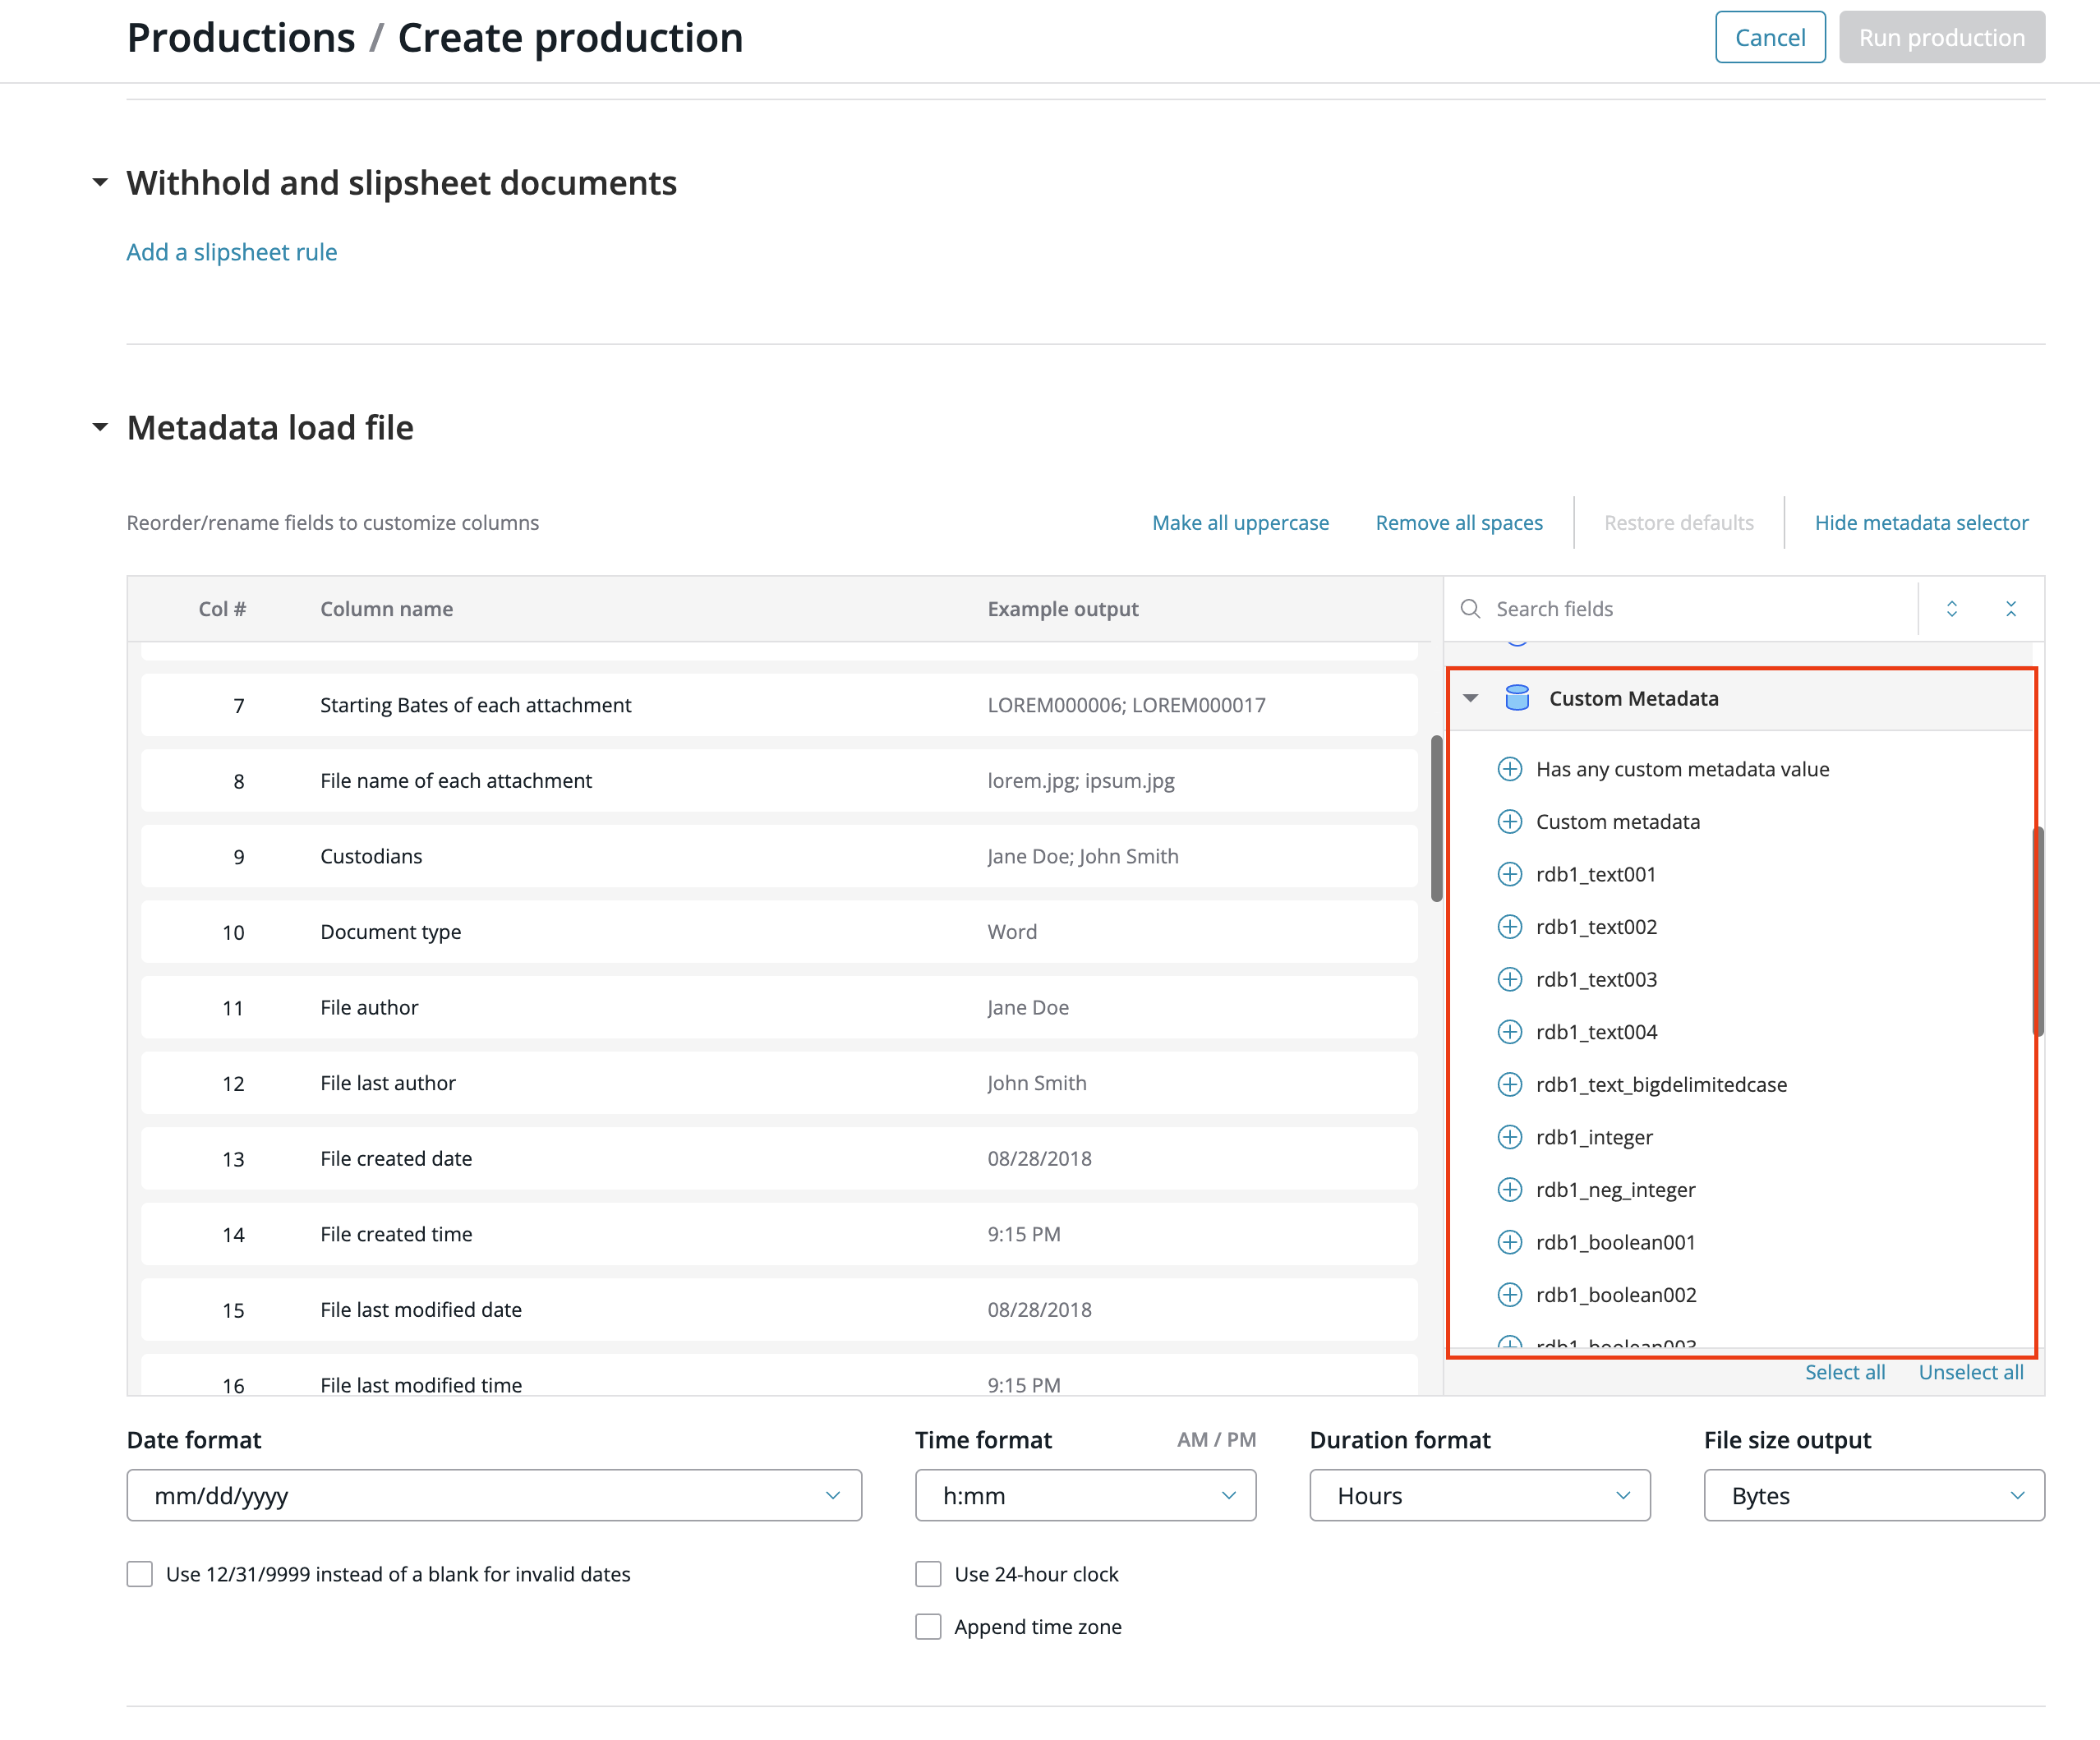Viewport: 2100px width, 1740px height.
Task: Add 'Has any custom metadata value' field
Action: (1509, 769)
